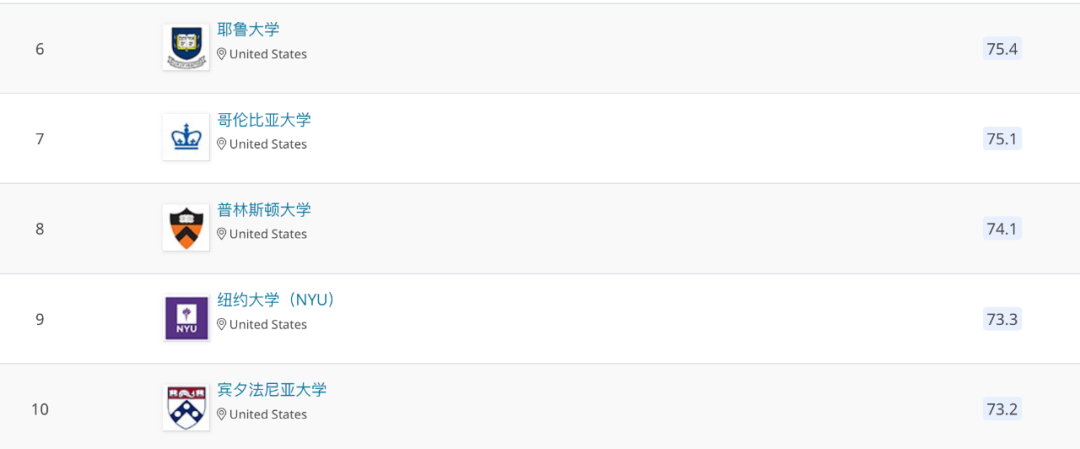Click the University of Pennsylvania shield logo

(186, 407)
